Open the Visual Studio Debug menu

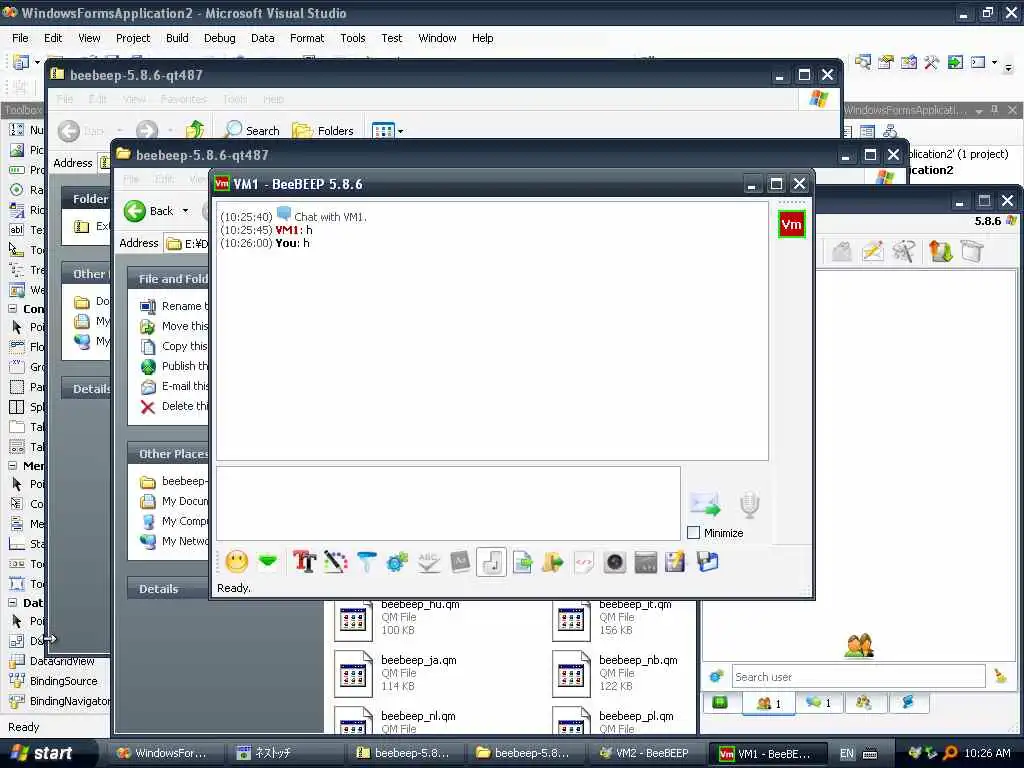pyautogui.click(x=219, y=38)
